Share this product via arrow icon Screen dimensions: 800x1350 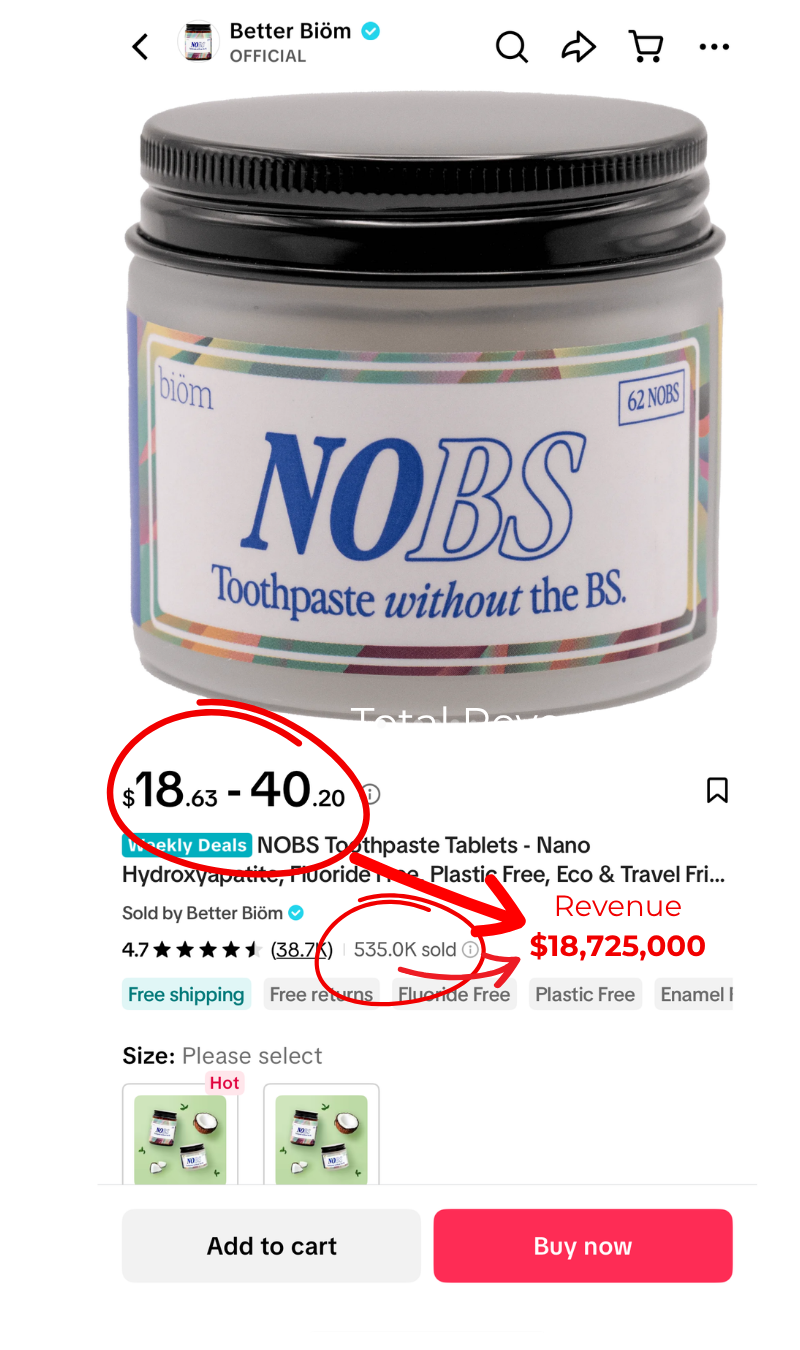(x=578, y=46)
